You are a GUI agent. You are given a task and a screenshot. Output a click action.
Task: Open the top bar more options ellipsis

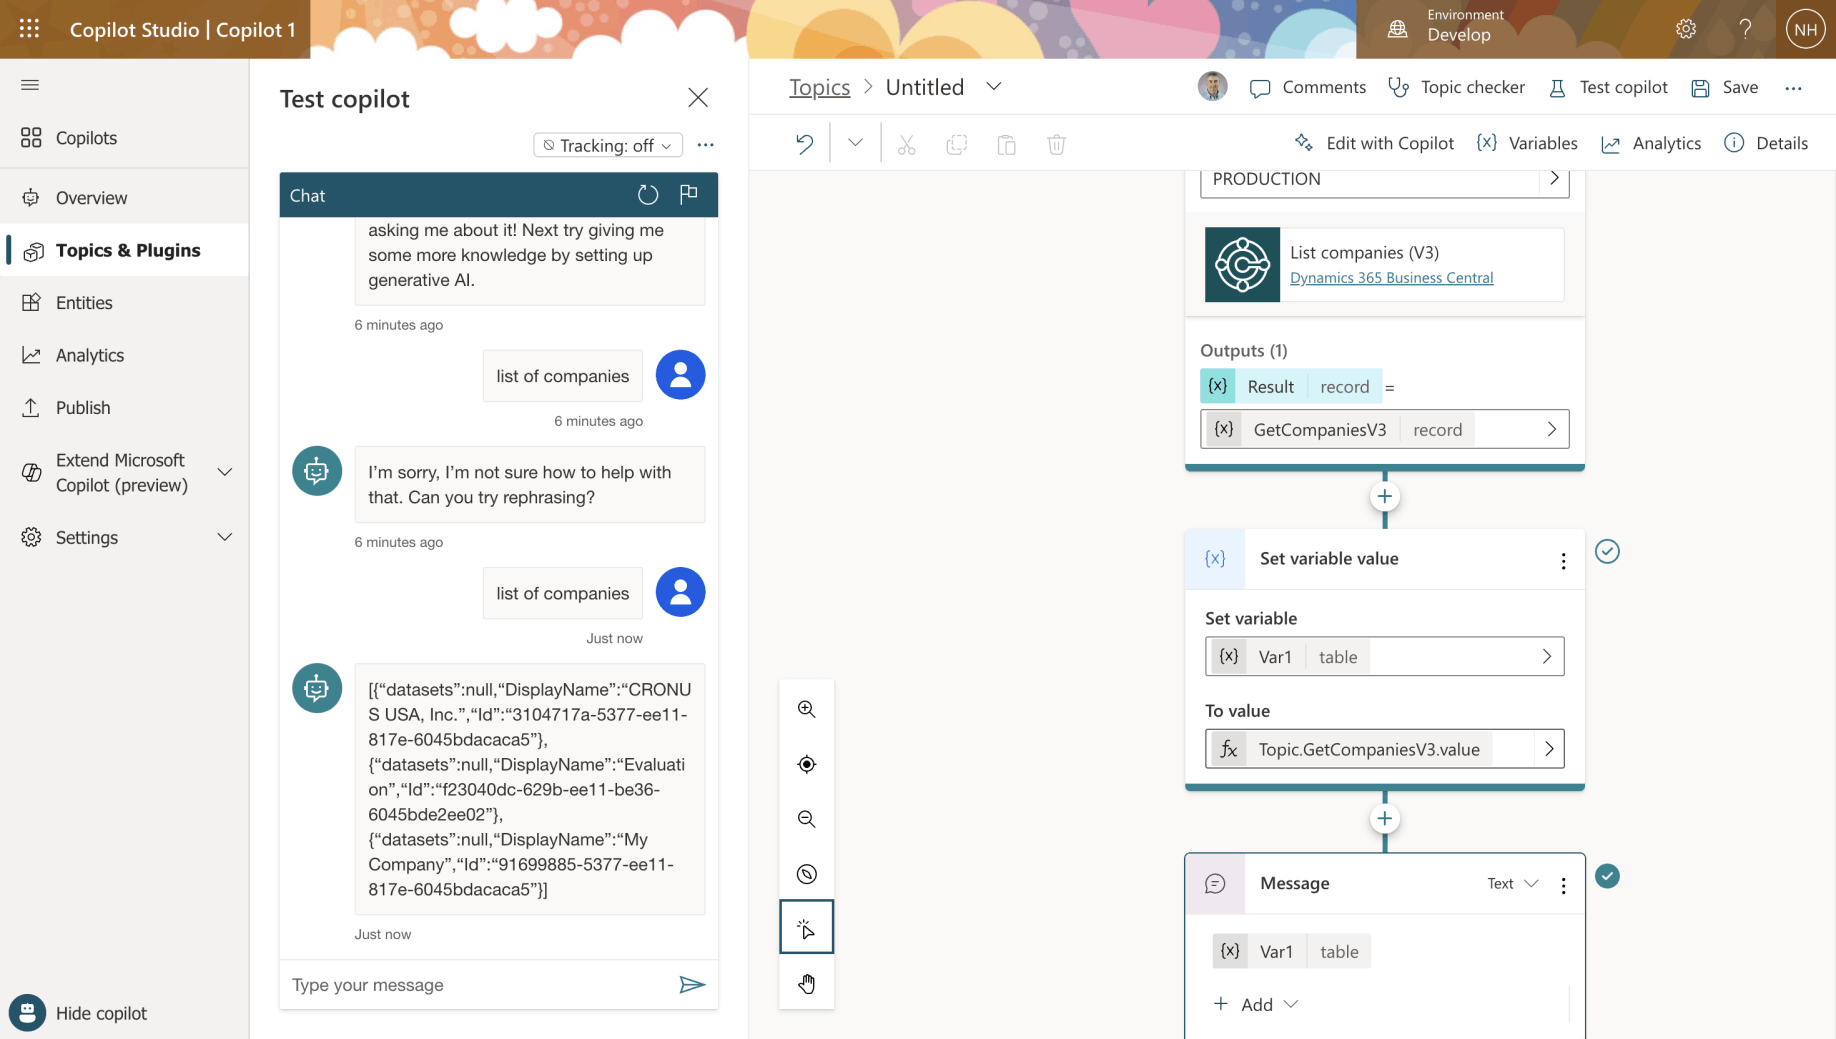(x=1794, y=88)
